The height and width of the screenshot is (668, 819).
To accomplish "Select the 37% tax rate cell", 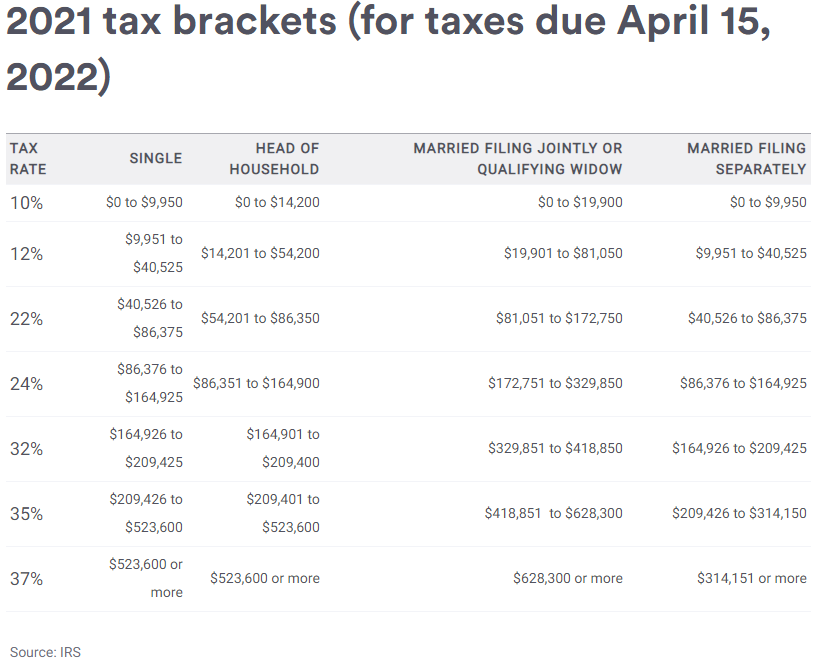I will (x=27, y=579).
